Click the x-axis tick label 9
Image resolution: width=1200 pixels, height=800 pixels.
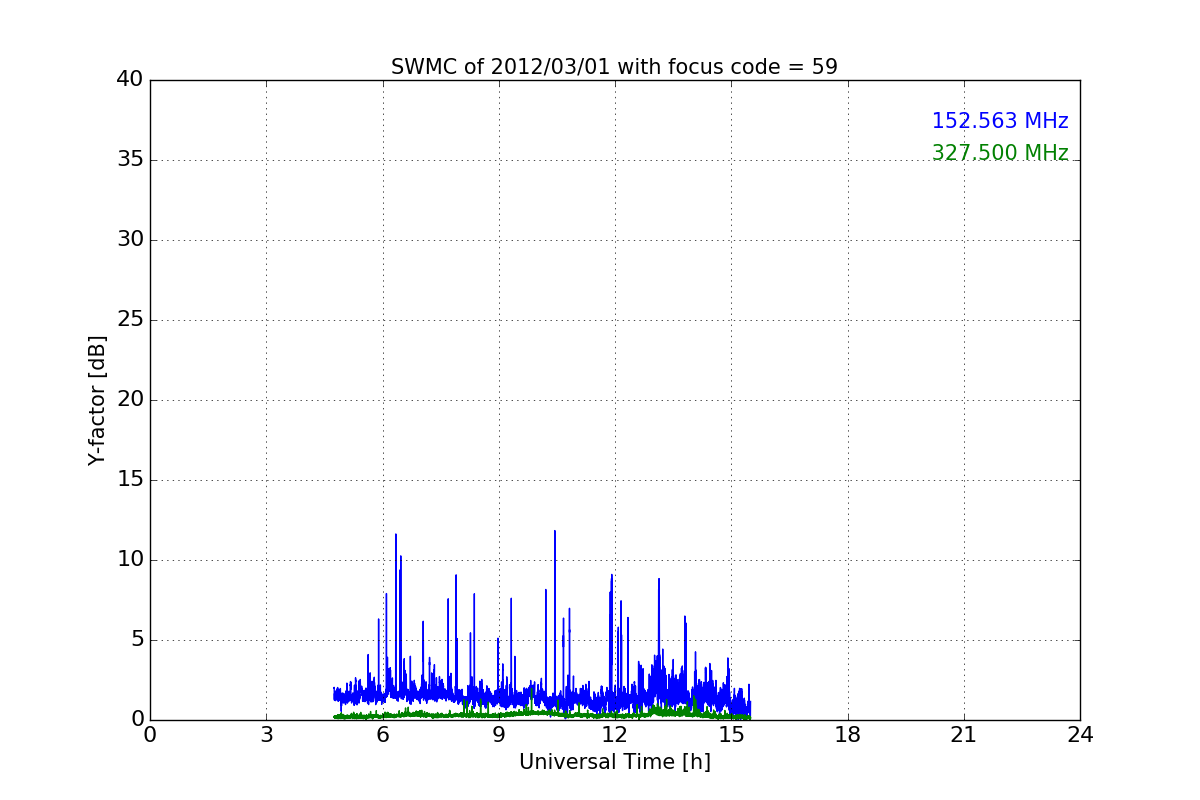499,735
